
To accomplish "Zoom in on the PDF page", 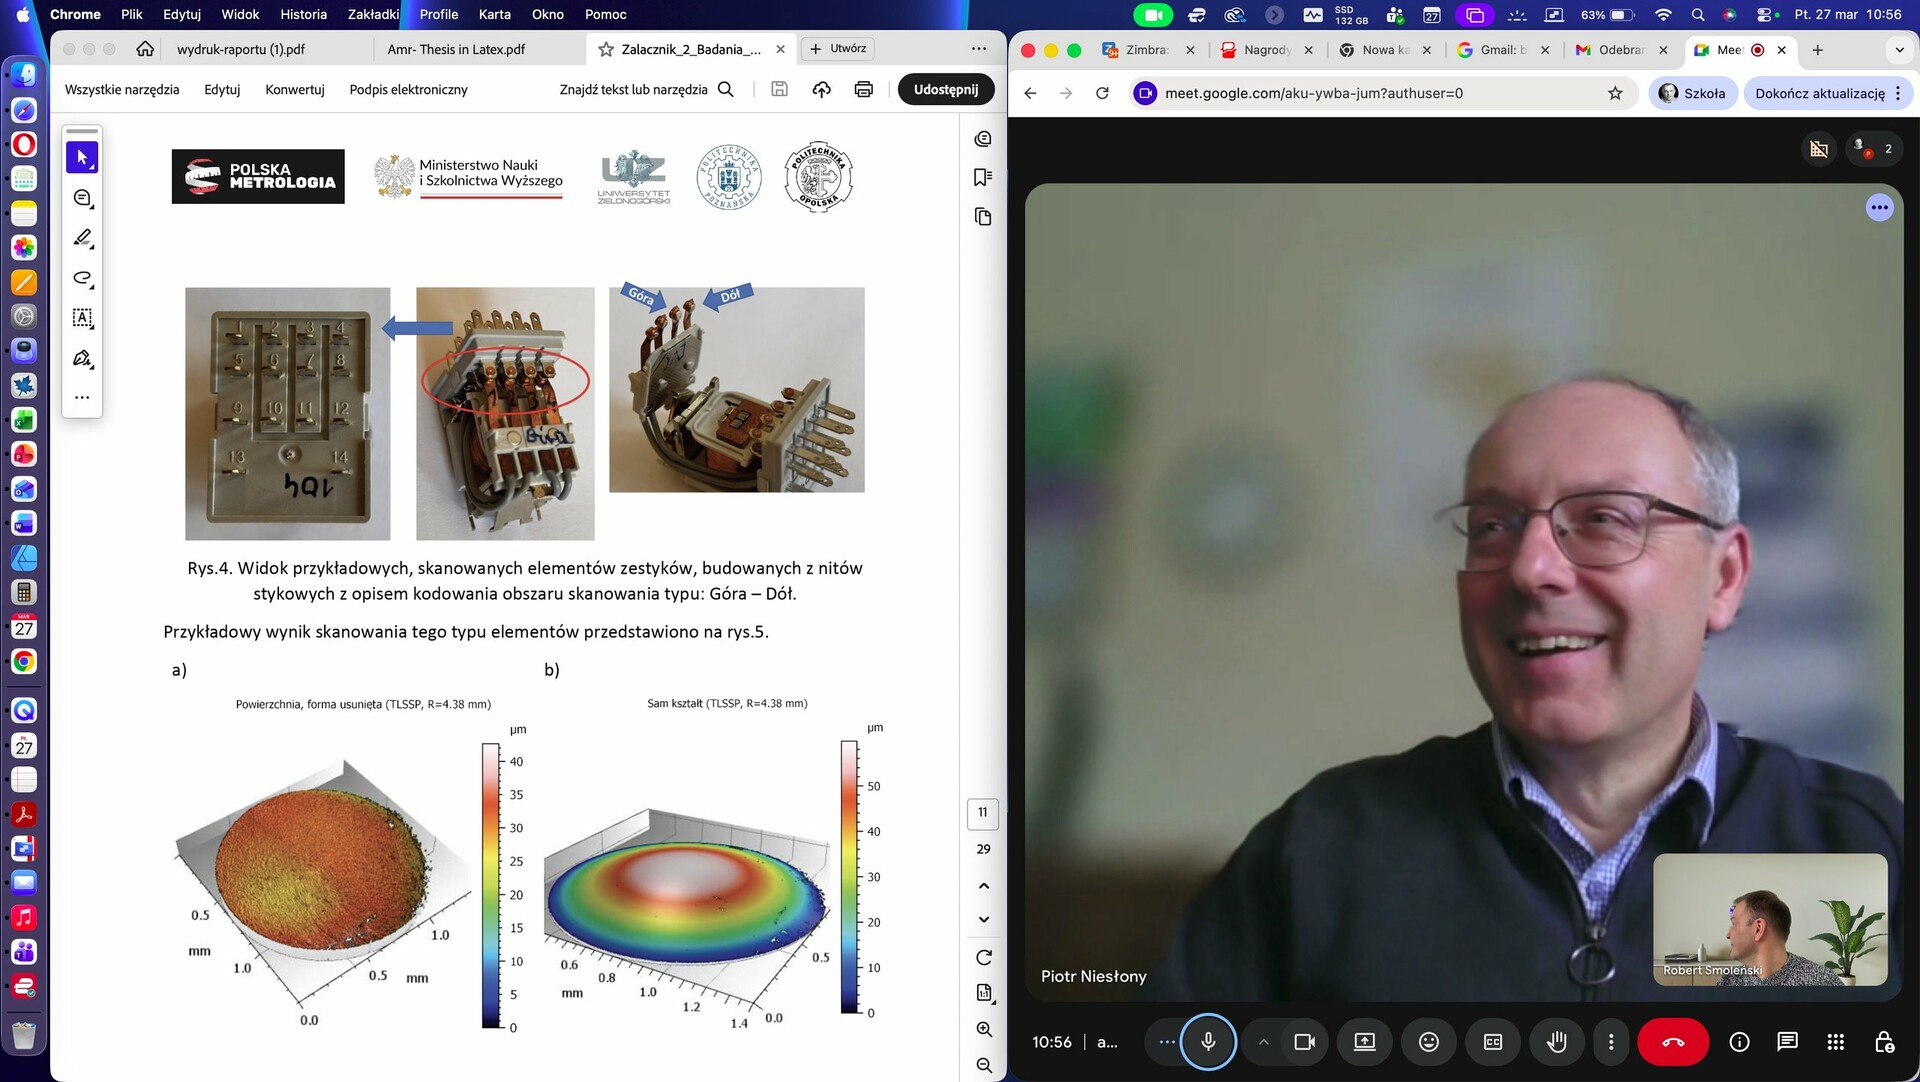I will pos(984,1029).
